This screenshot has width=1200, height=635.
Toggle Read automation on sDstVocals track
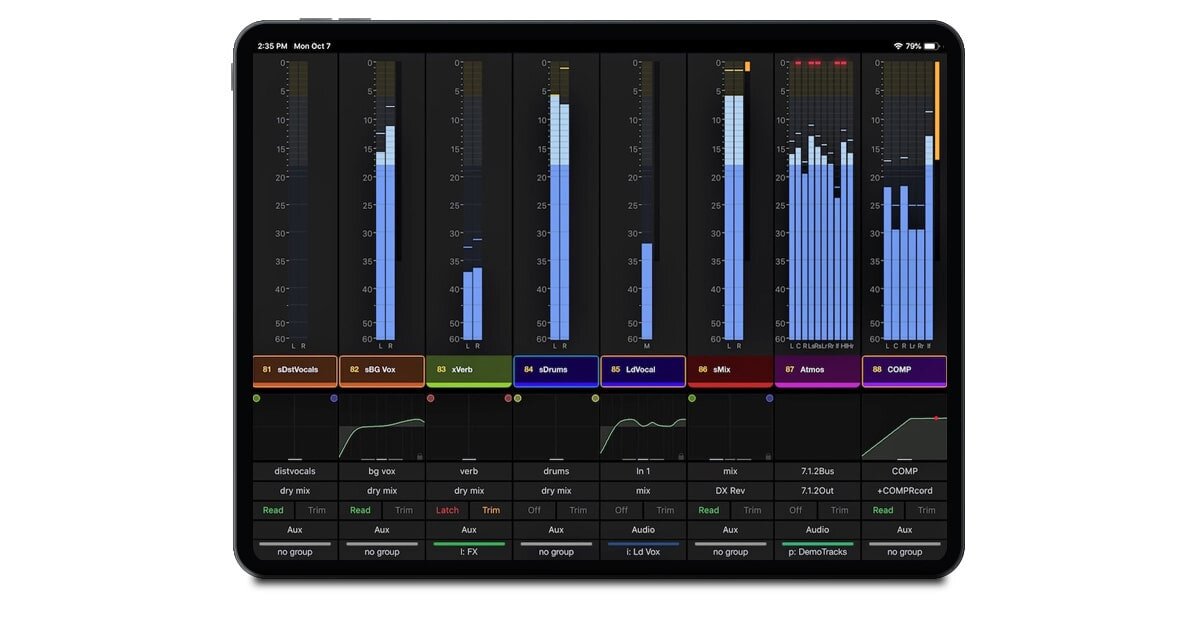tap(273, 510)
